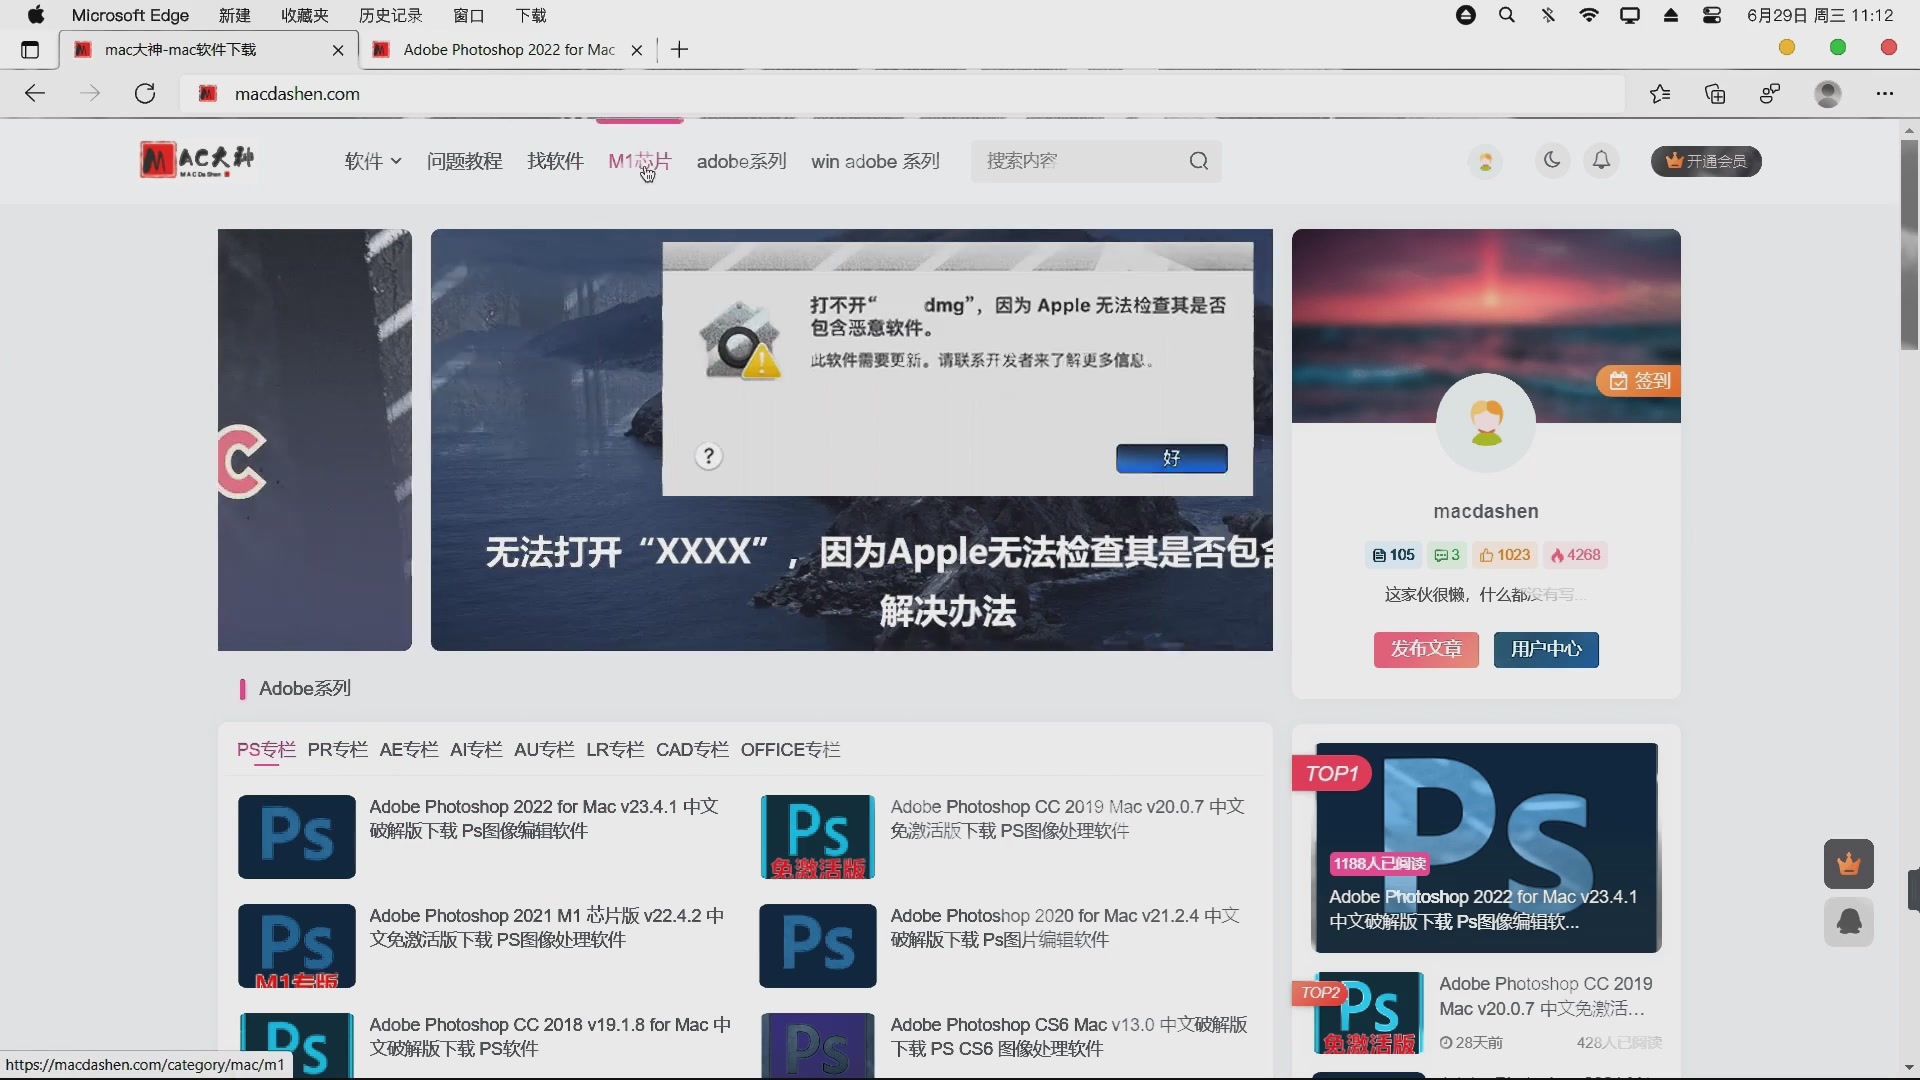The image size is (1920, 1080).
Task: Reload the page with the refresh icon
Action: point(145,93)
